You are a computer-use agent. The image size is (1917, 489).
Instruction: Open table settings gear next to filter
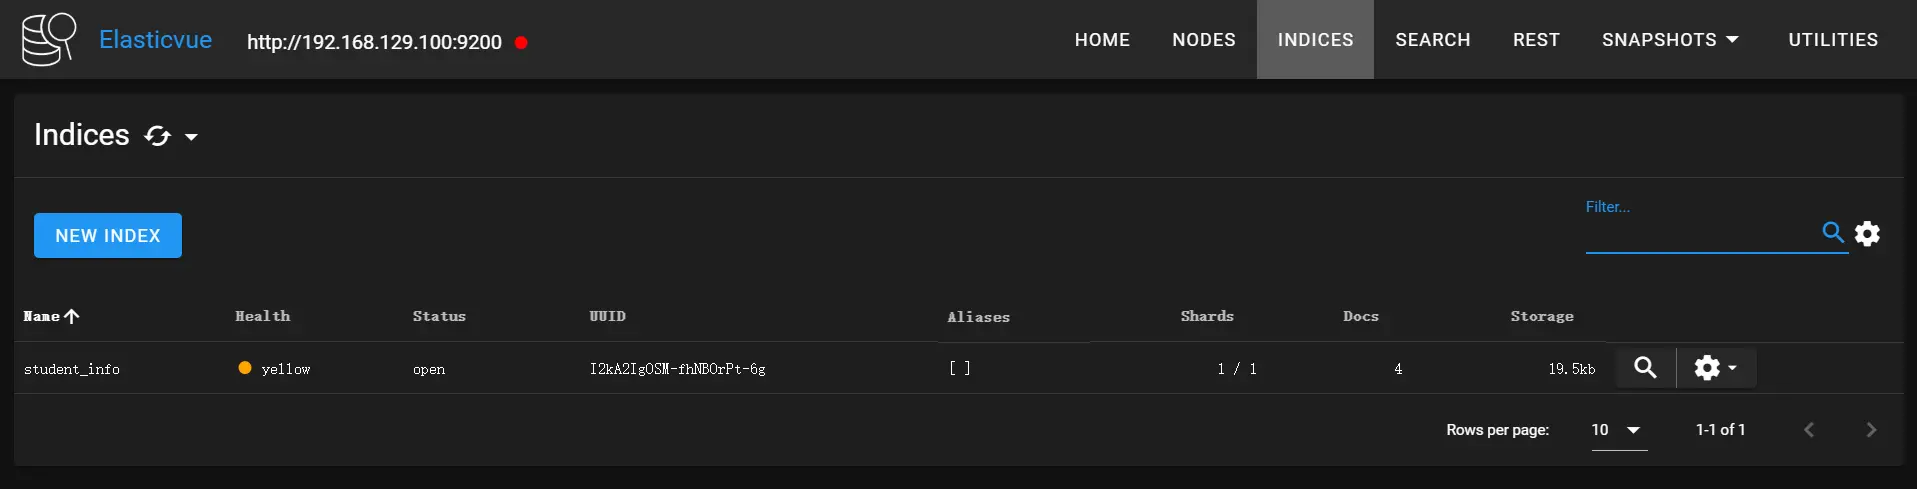[x=1867, y=233]
